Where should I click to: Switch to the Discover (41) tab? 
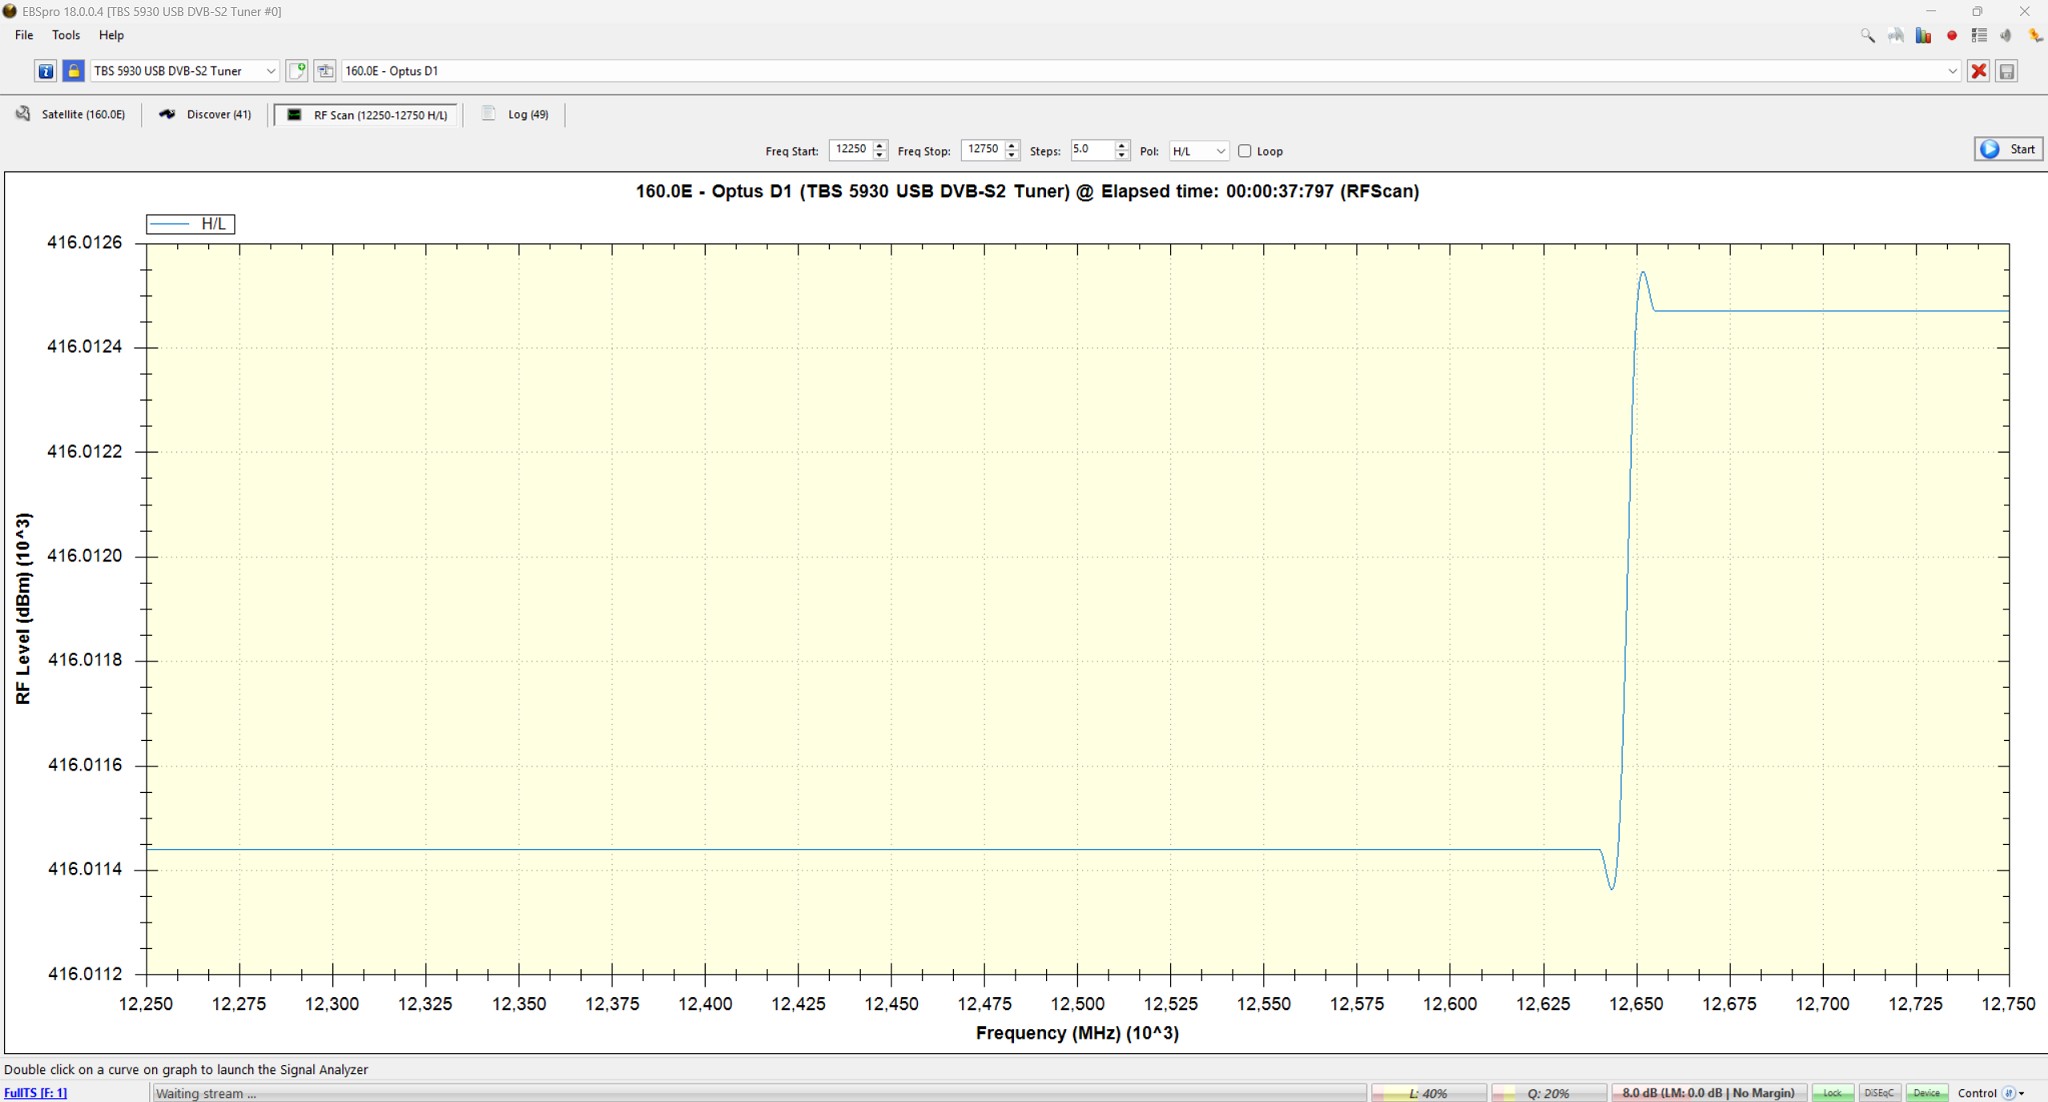(206, 115)
